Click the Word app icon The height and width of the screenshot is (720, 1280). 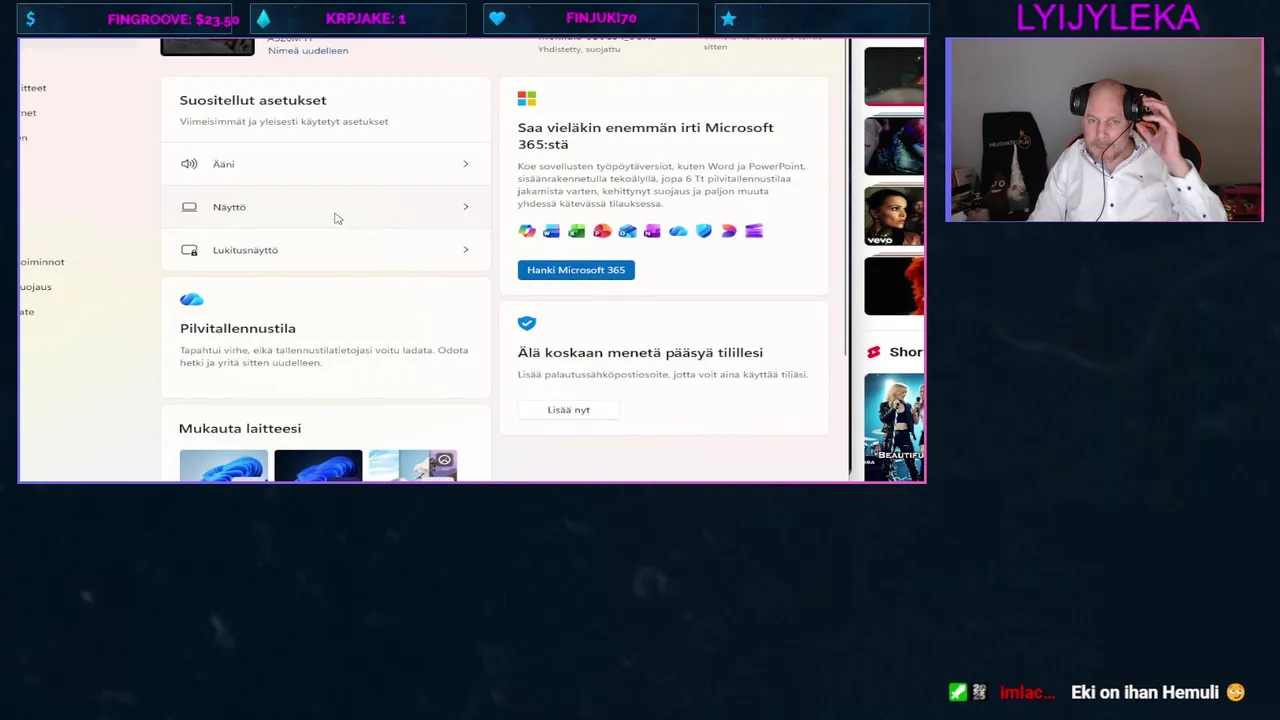(x=551, y=231)
